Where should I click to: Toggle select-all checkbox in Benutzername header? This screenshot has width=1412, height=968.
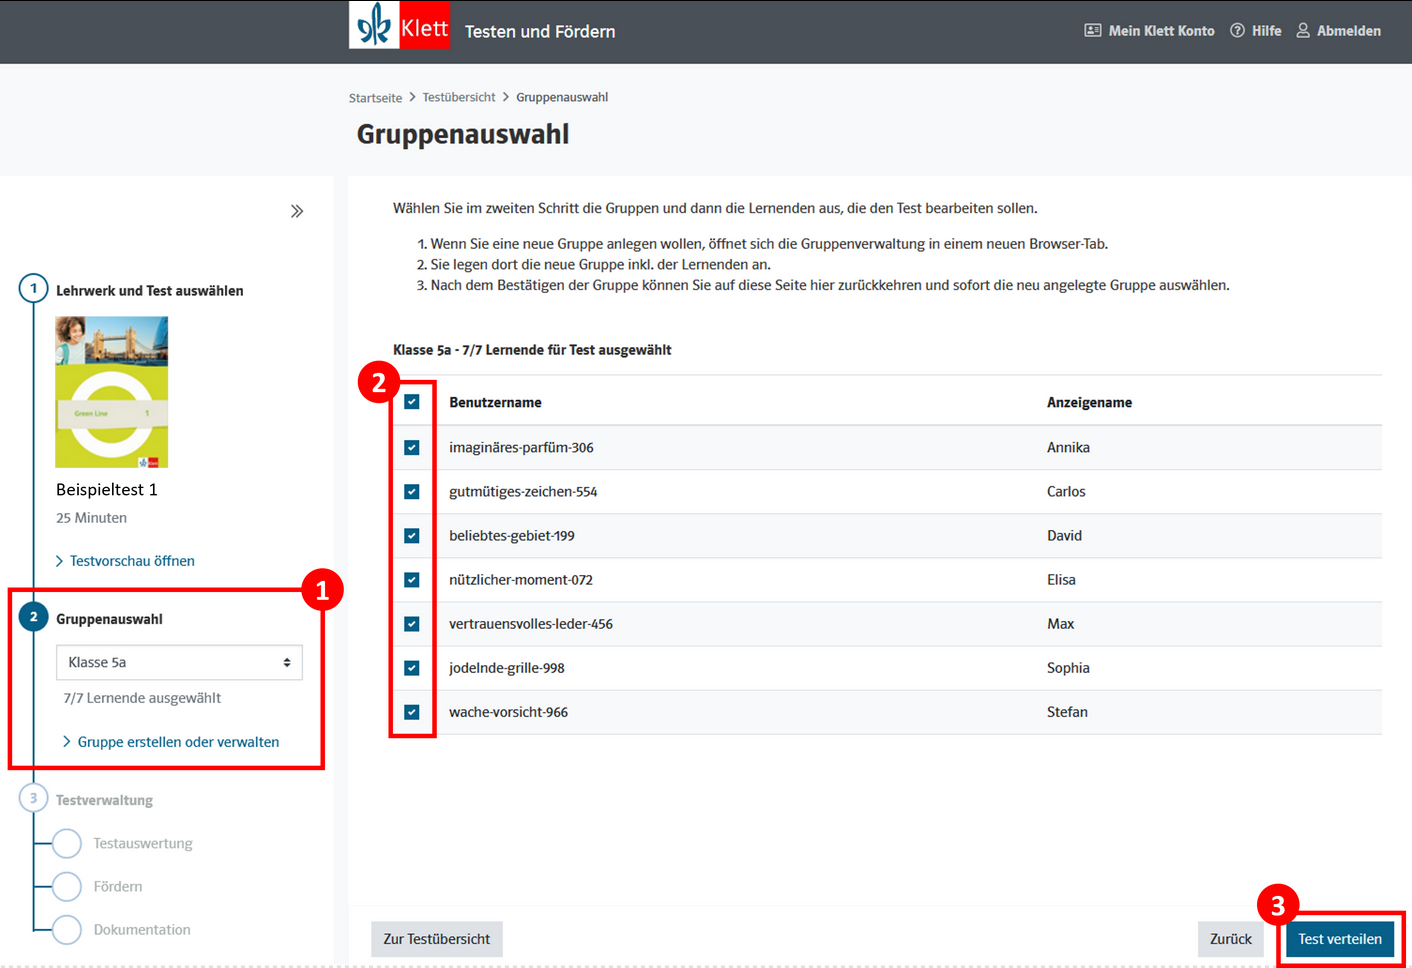412,402
